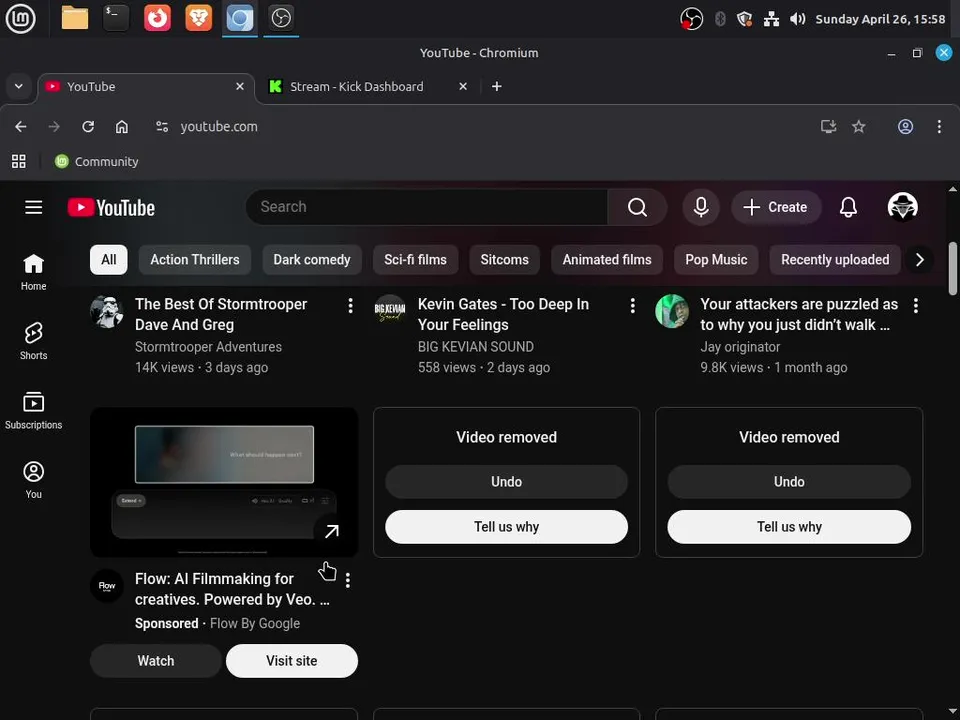Show more filter chips with the arrow
Viewport: 960px width, 720px height.
pyautogui.click(x=919, y=260)
